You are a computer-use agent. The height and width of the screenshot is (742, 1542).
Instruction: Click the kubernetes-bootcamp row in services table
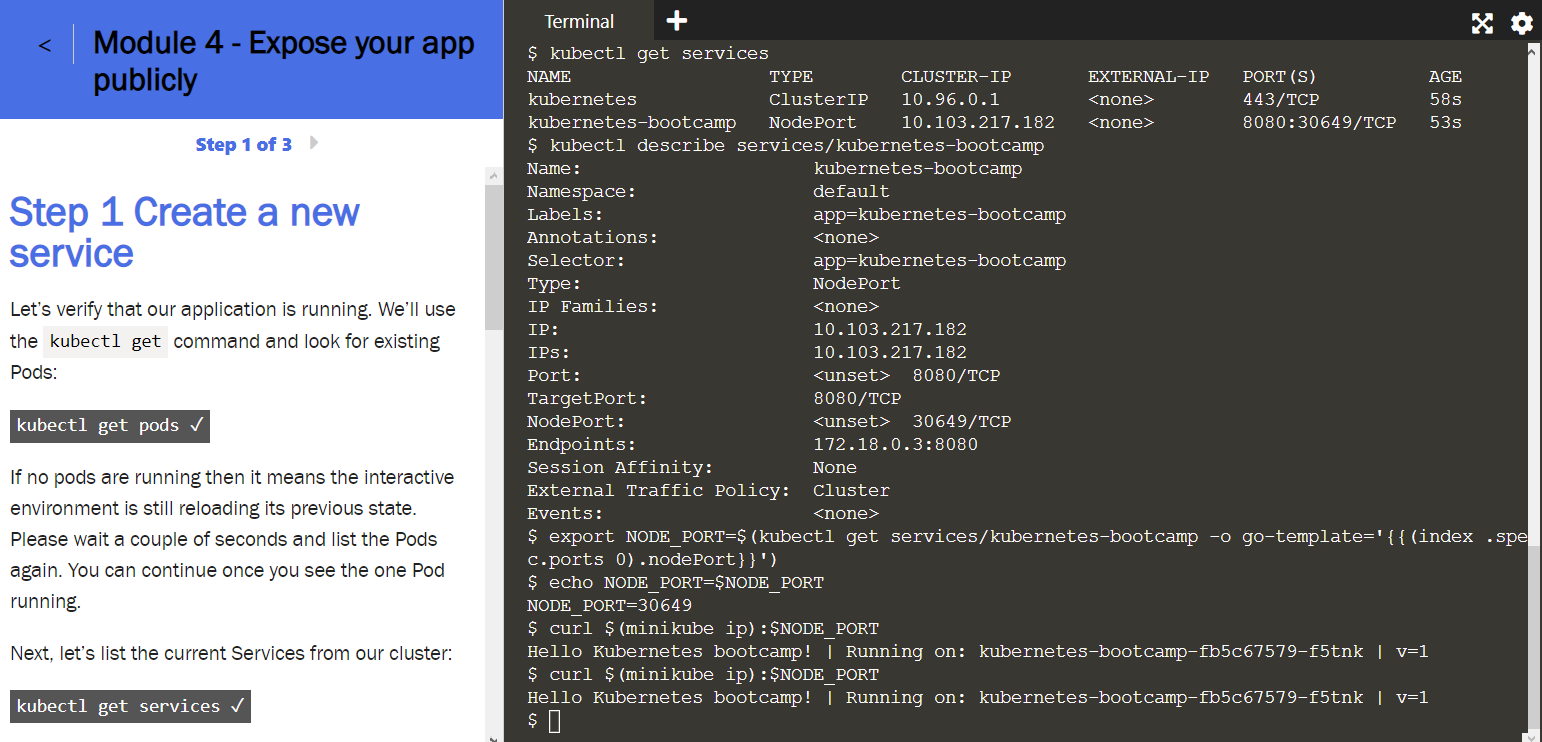coord(994,123)
